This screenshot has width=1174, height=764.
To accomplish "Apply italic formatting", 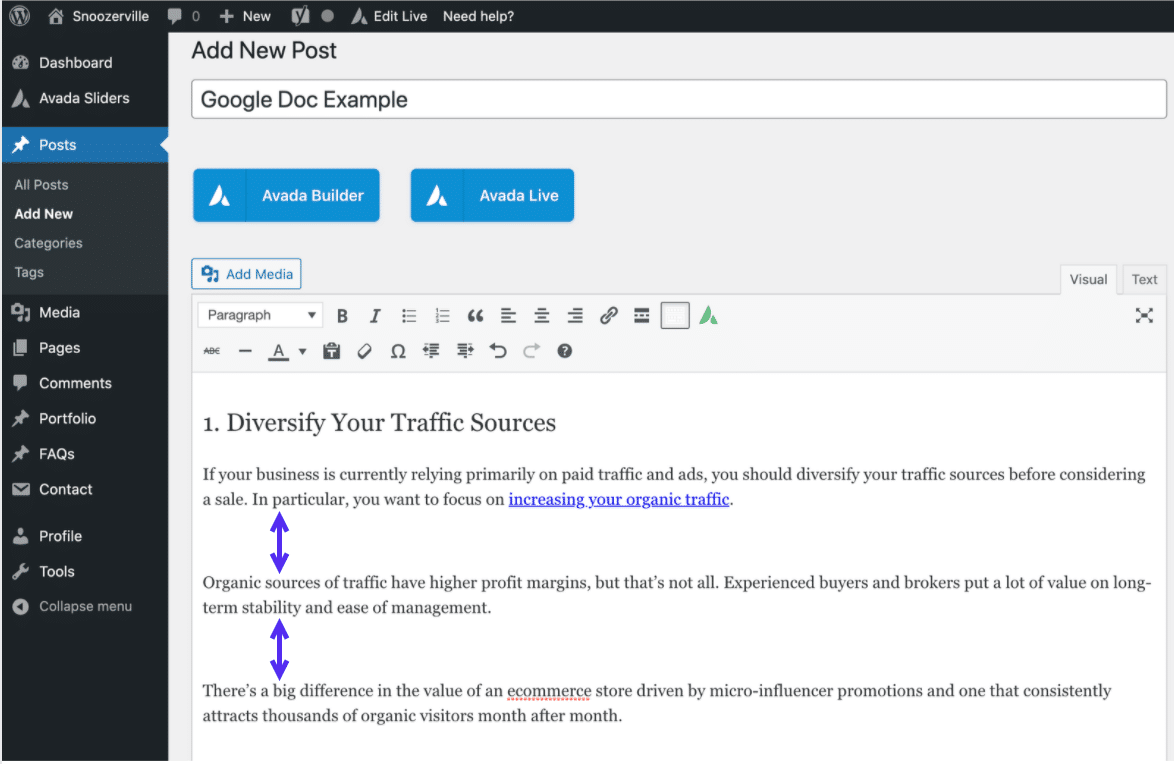I will coord(375,315).
